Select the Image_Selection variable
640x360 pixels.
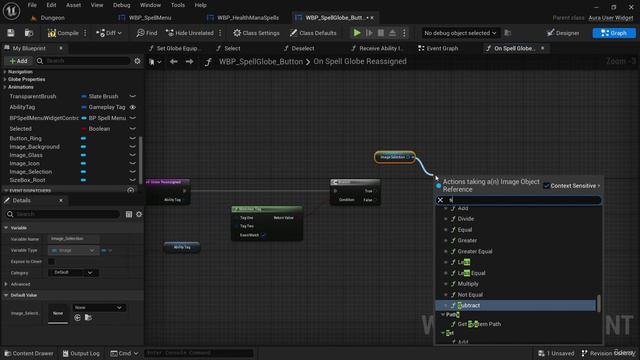31,172
